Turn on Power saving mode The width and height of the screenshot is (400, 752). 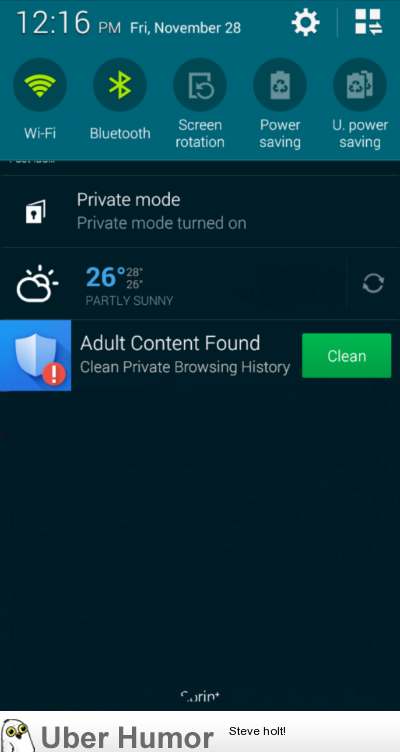280,85
